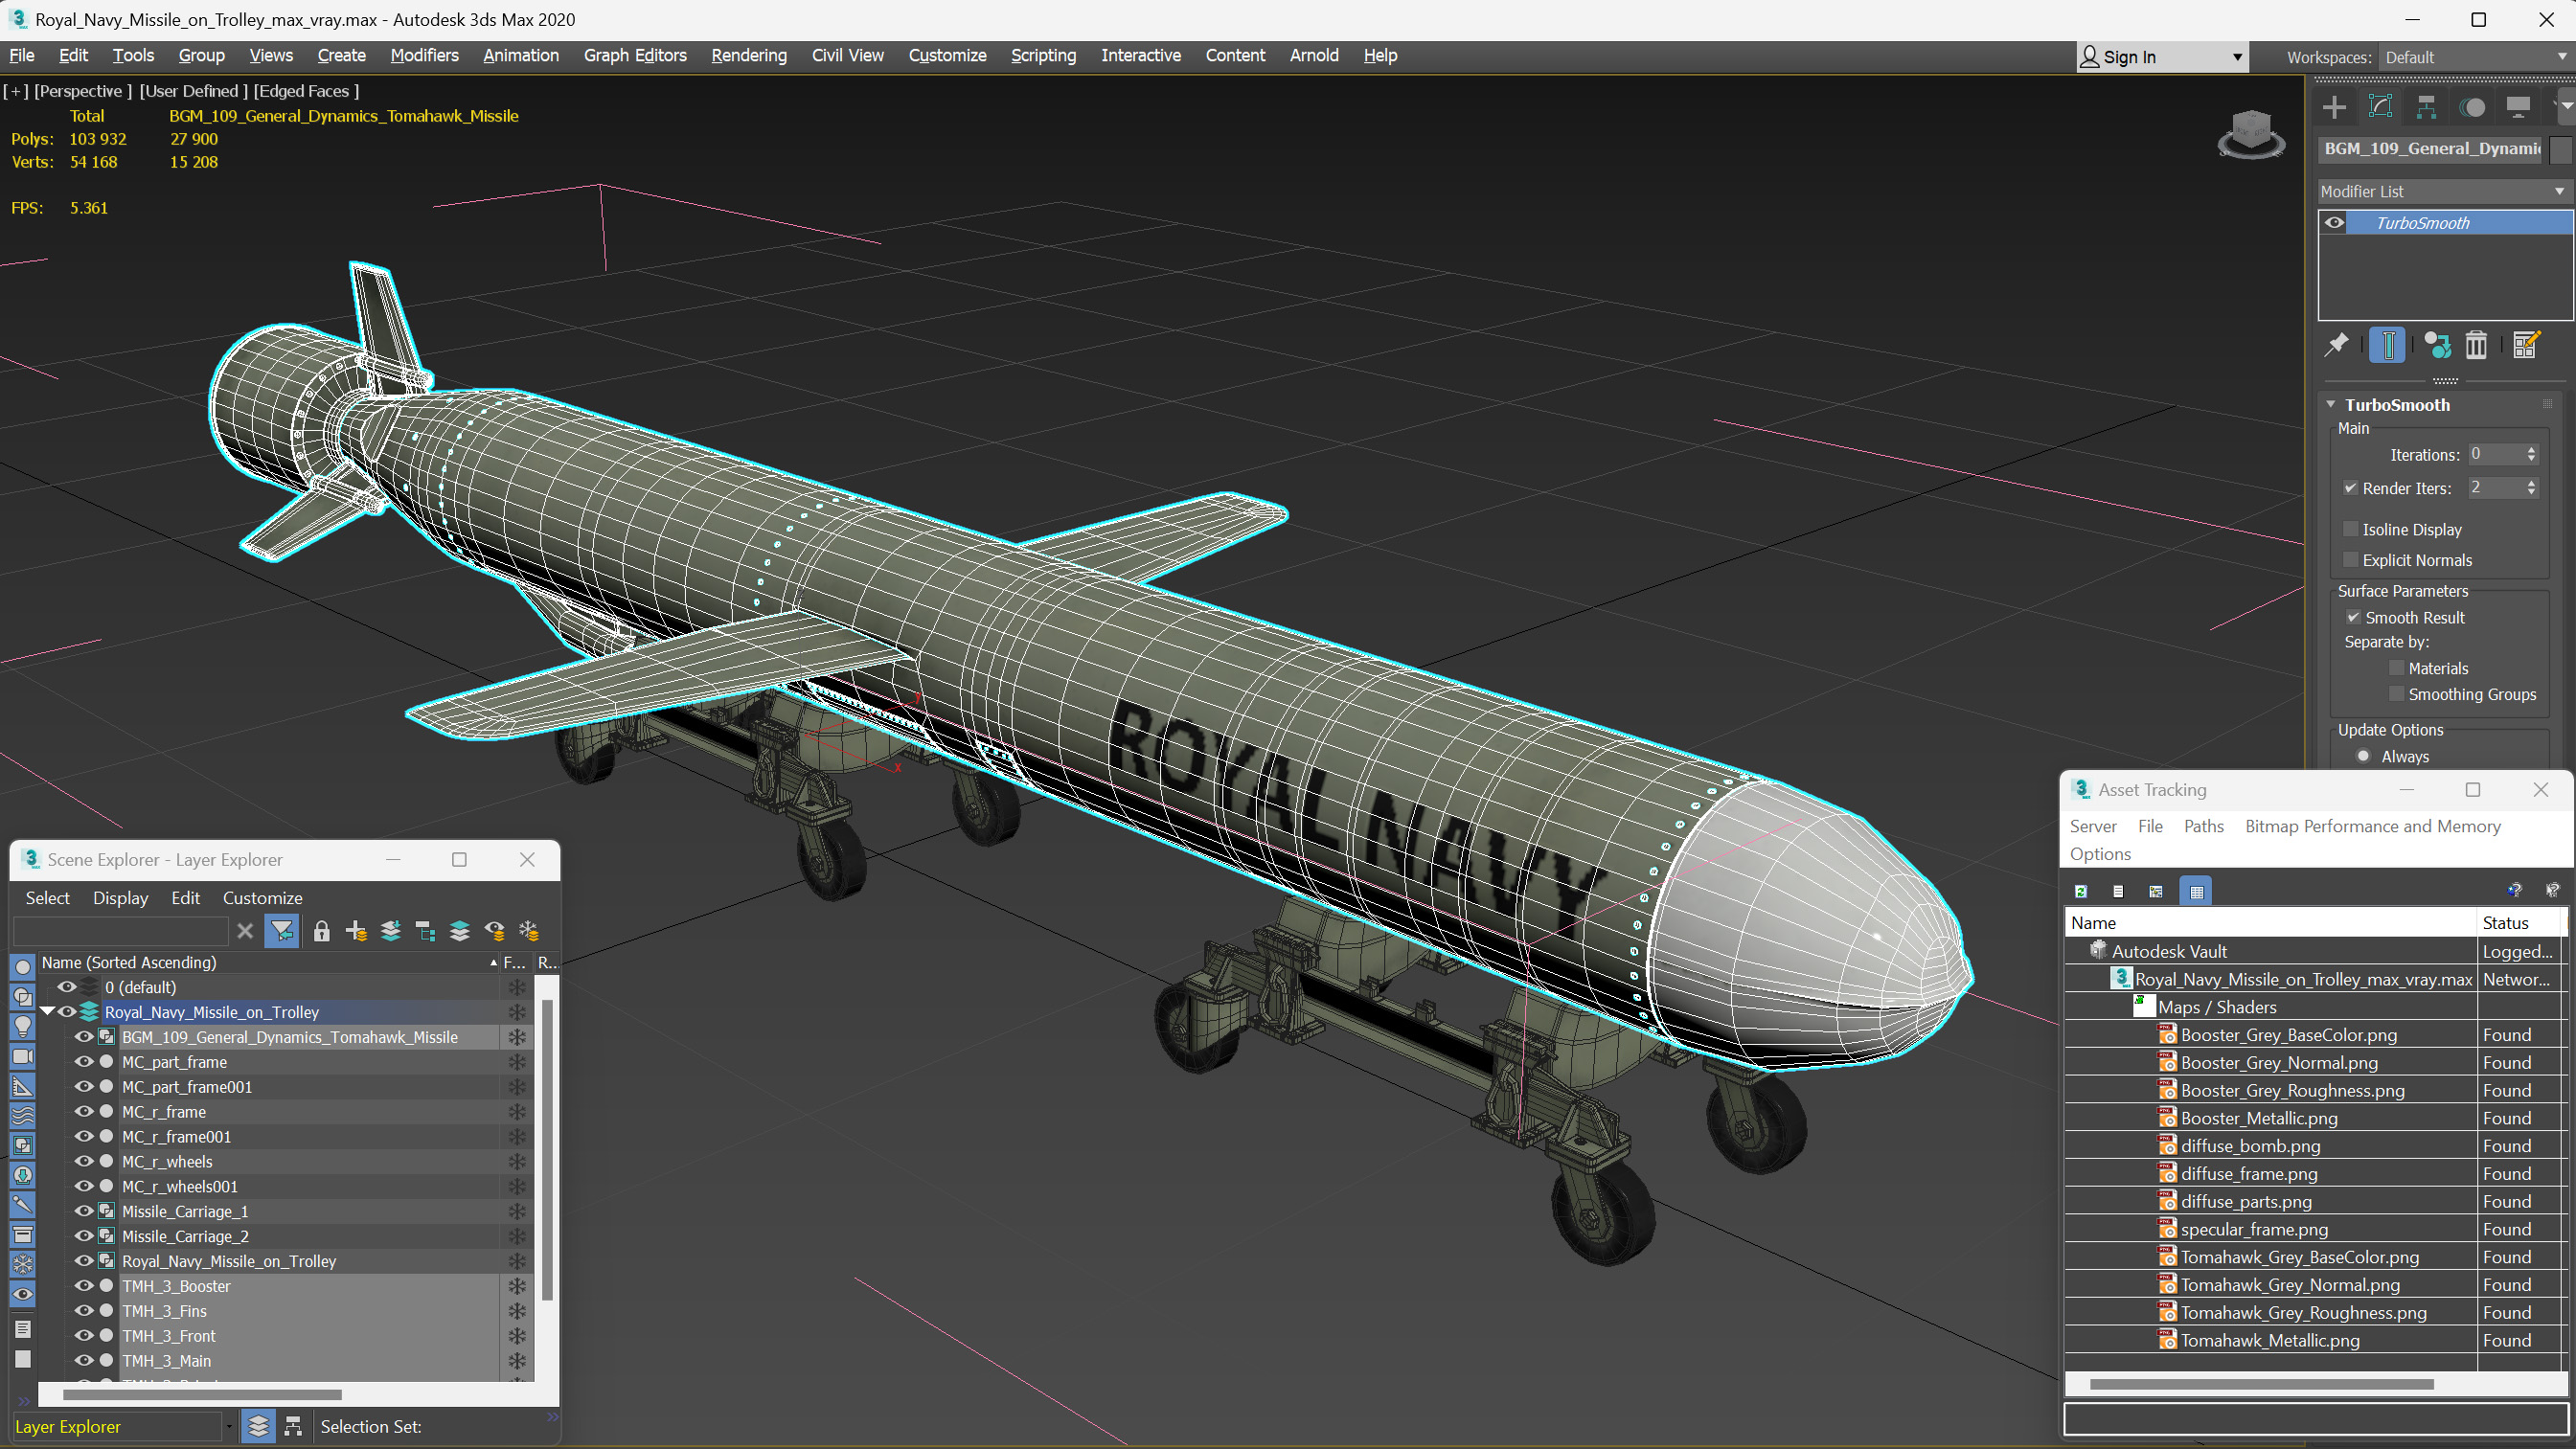Open the Sign In dropdown

[2162, 57]
